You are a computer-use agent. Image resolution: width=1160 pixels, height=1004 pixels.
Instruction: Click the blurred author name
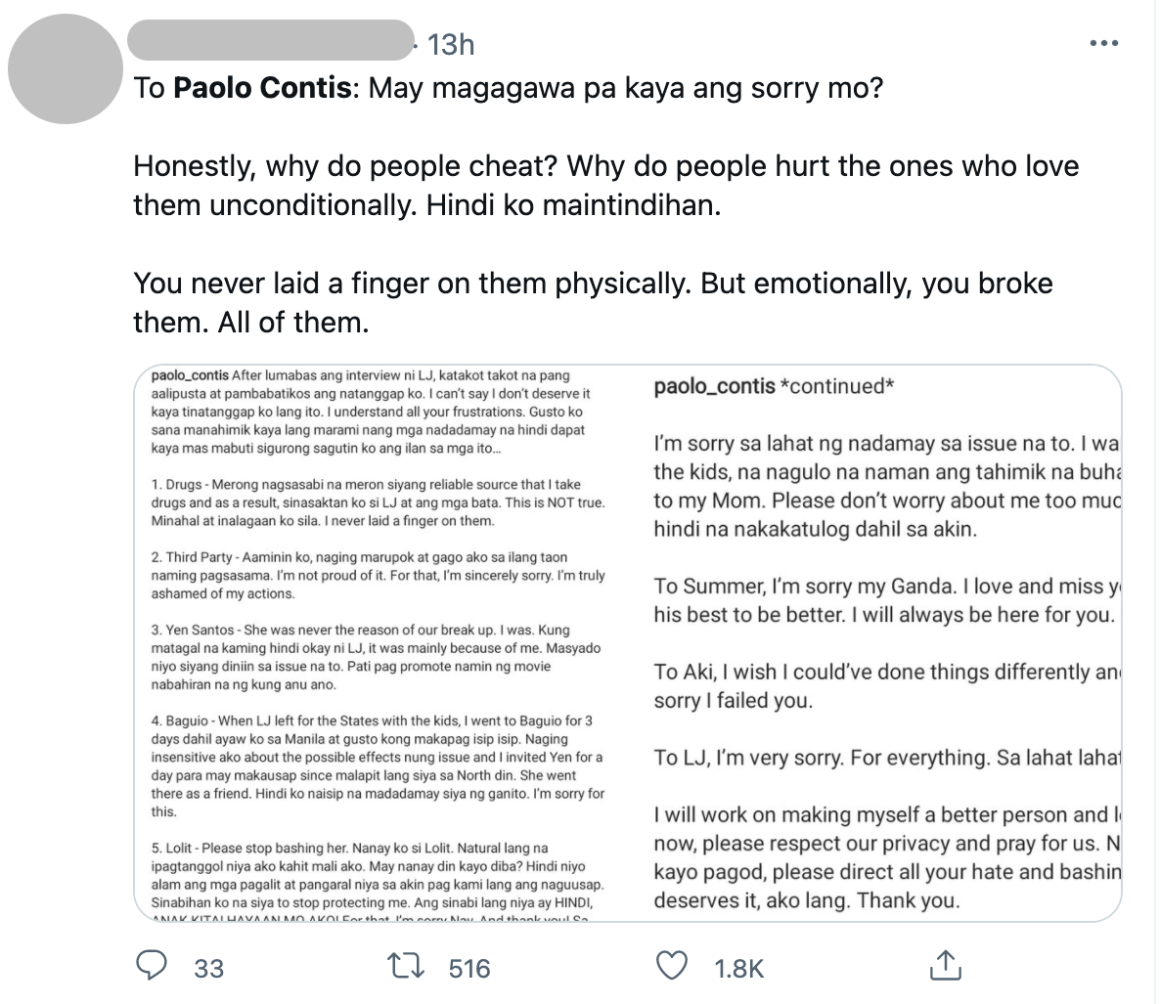[272, 43]
